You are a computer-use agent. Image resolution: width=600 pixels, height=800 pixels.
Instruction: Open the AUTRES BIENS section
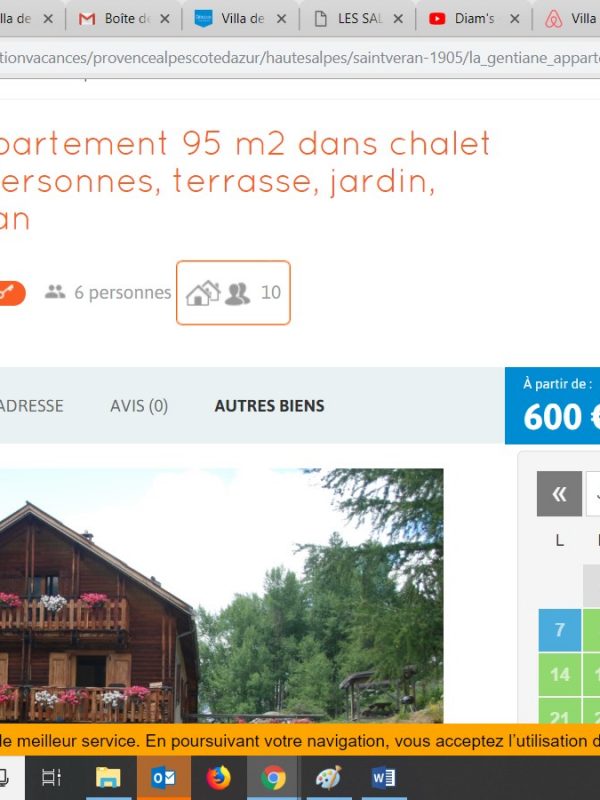point(269,406)
